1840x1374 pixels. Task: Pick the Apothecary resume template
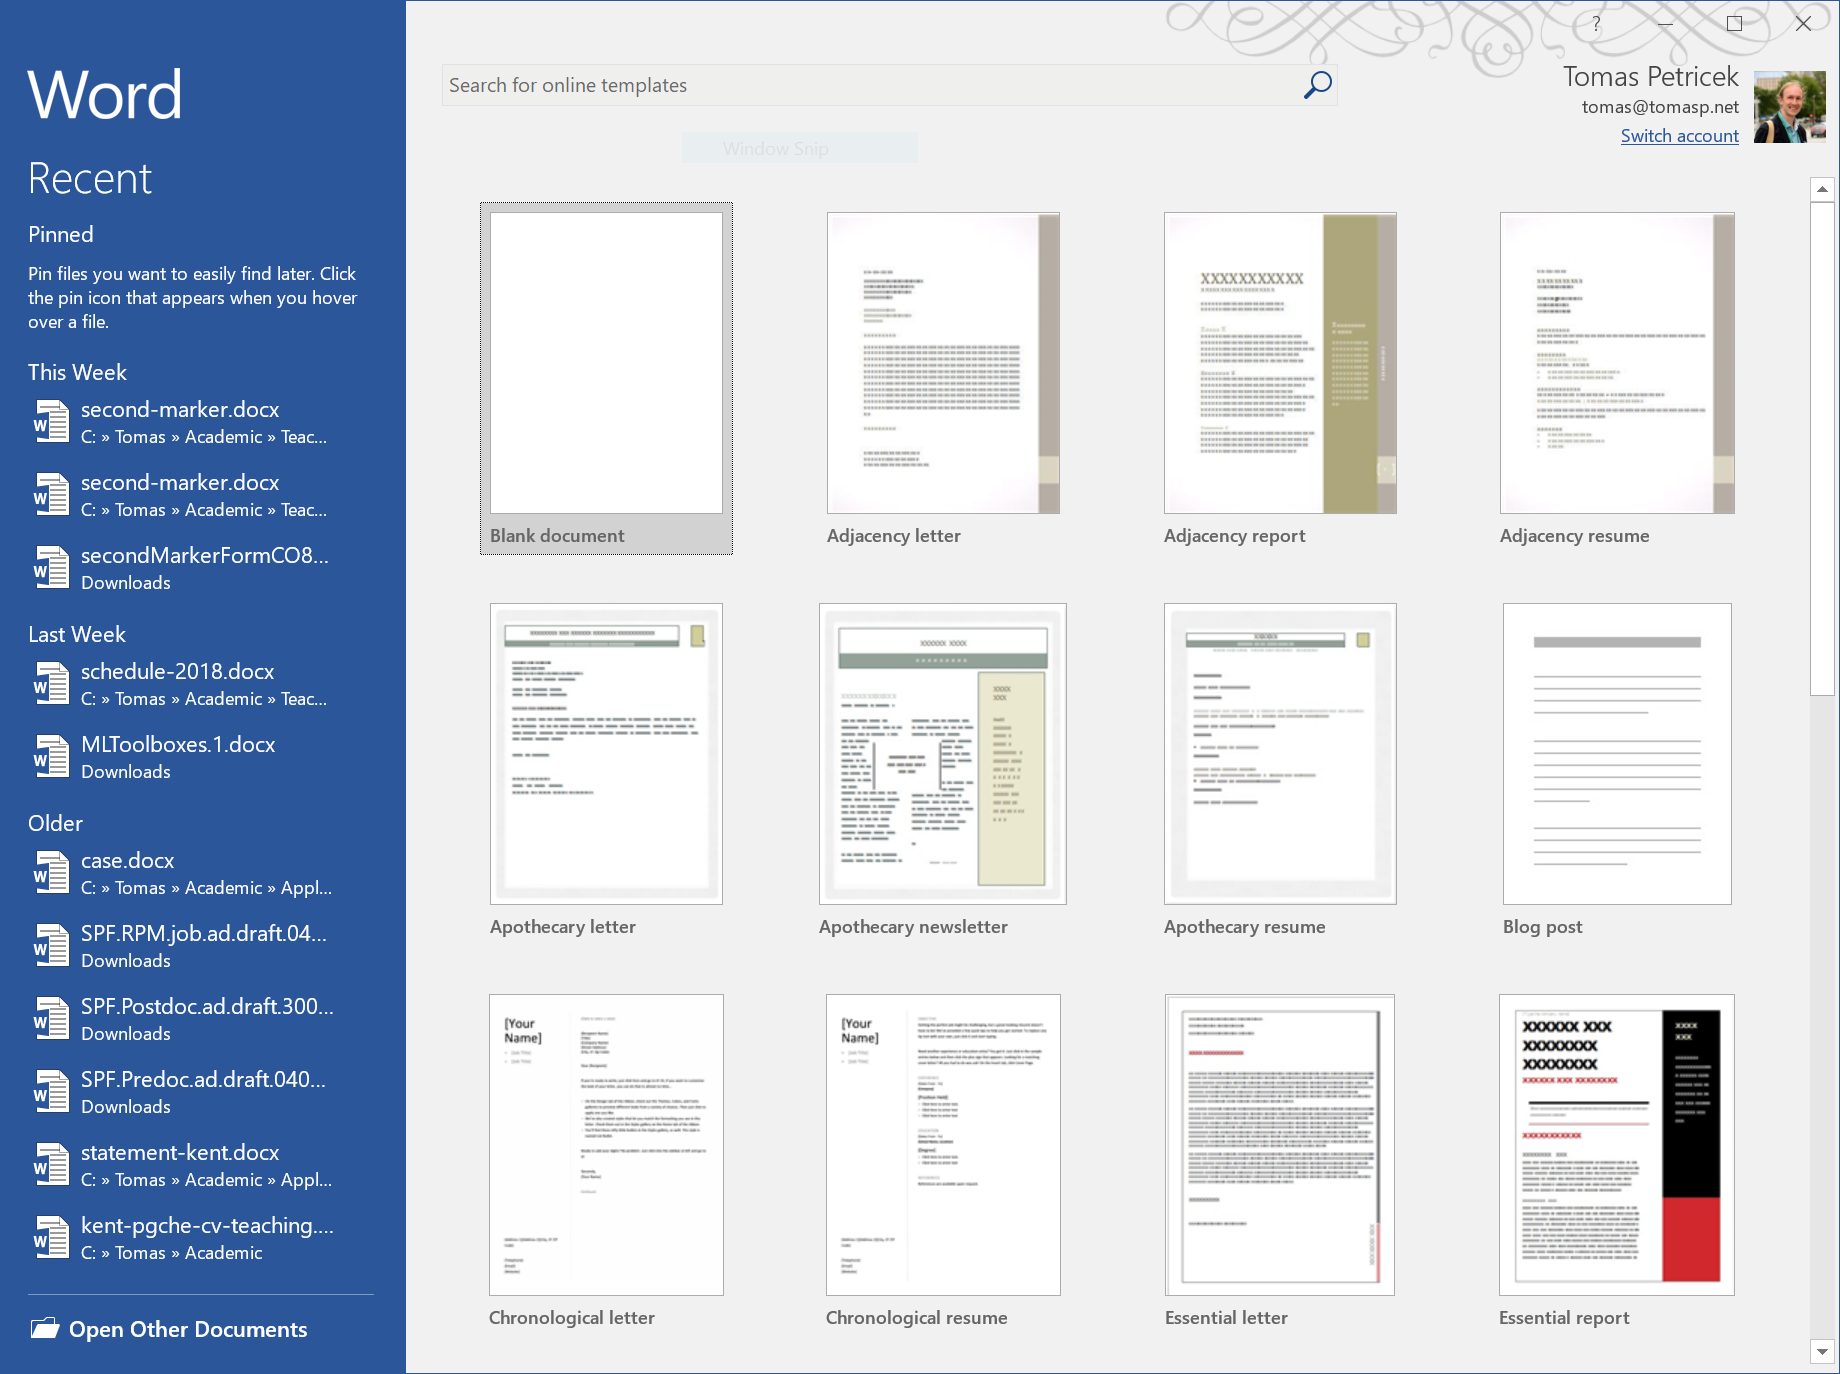[x=1280, y=769]
